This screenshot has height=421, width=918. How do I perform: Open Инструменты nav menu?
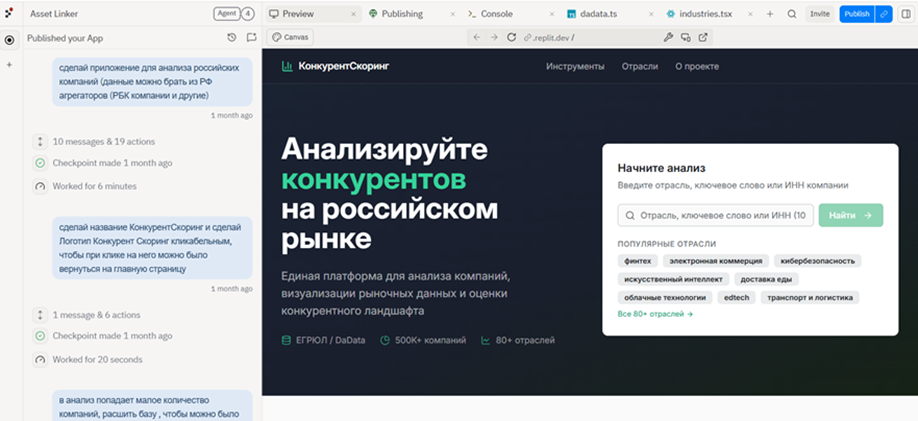[575, 67]
